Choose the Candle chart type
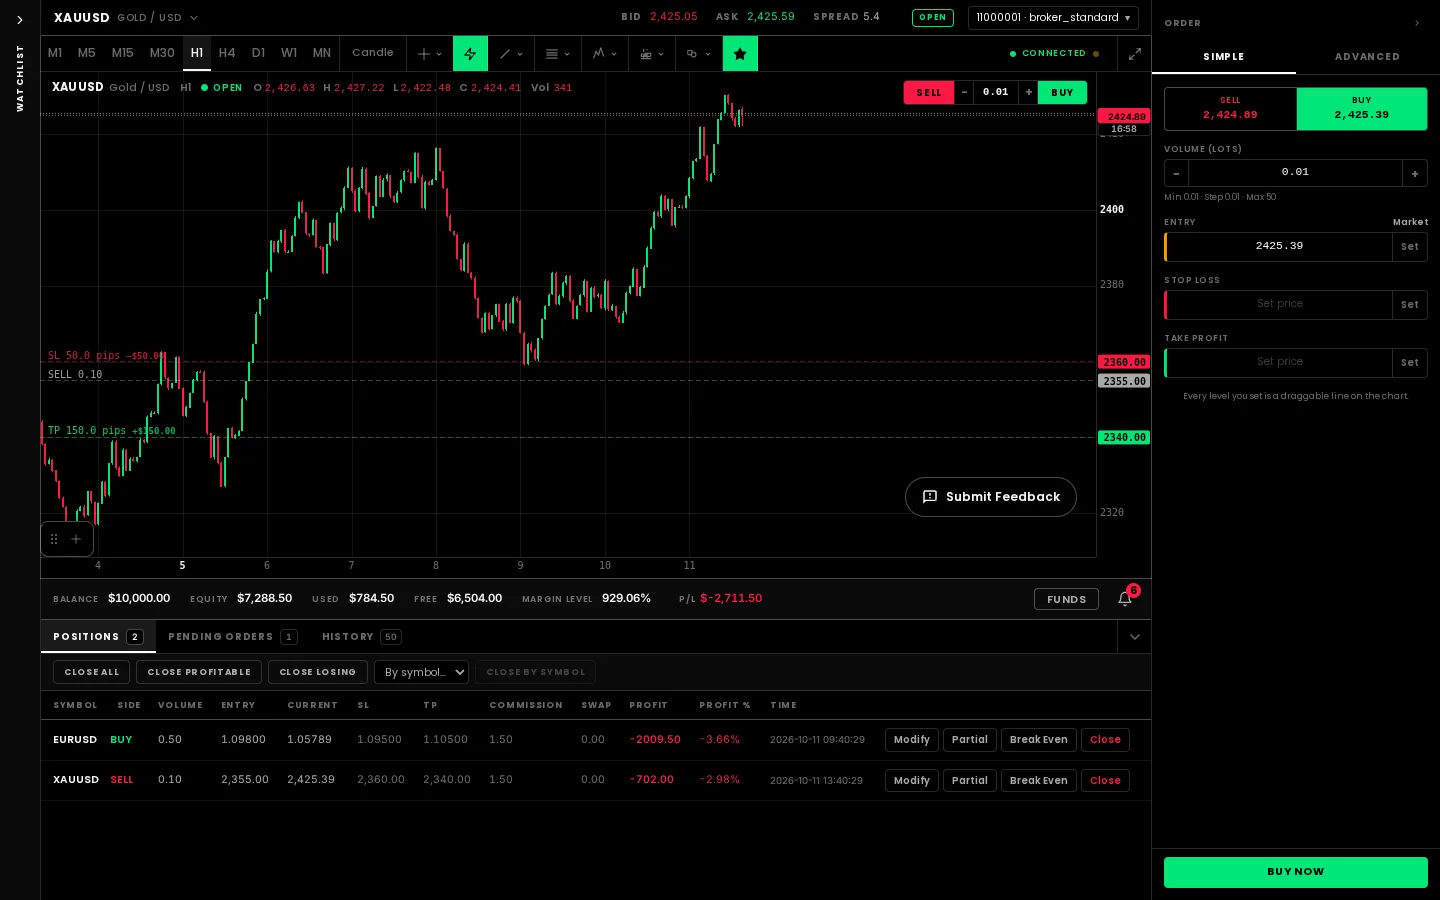The height and width of the screenshot is (900, 1440). 373,53
